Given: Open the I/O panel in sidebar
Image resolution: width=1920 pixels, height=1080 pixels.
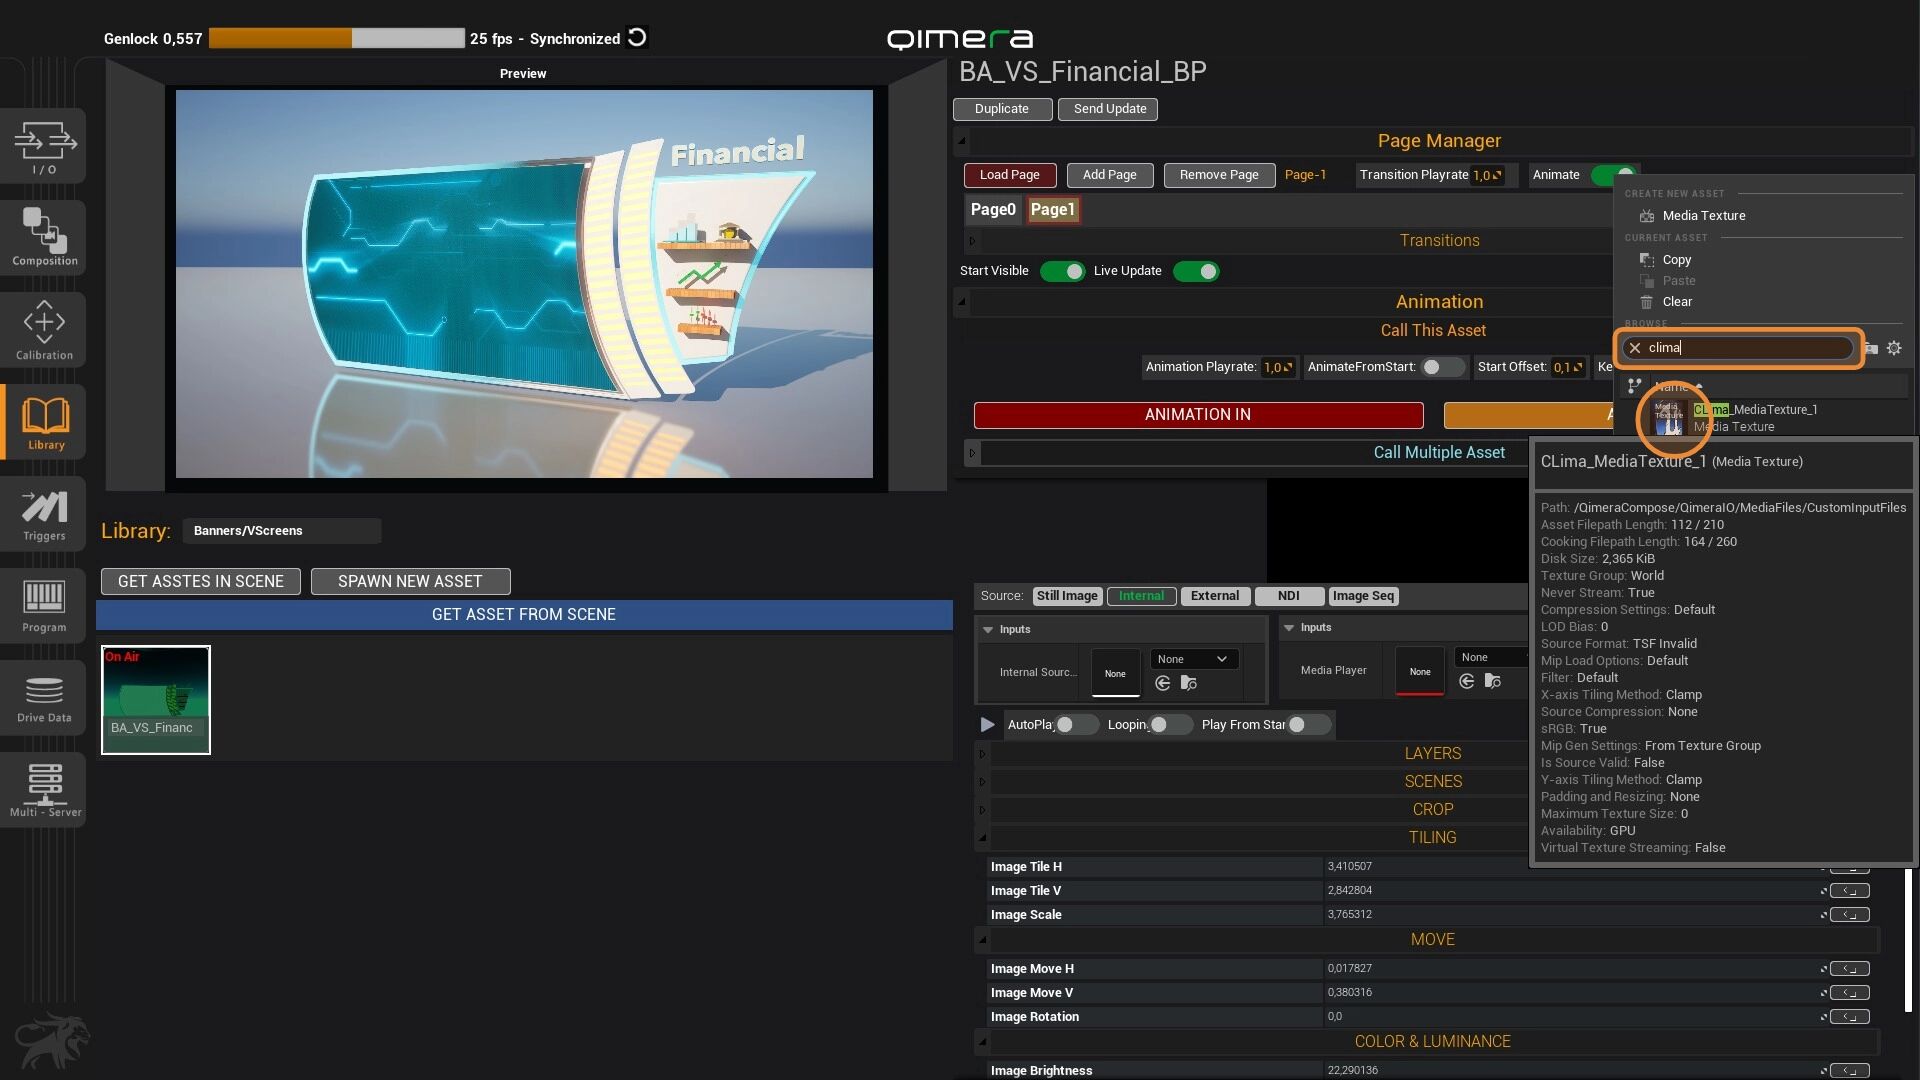Looking at the screenshot, I should click(x=44, y=146).
